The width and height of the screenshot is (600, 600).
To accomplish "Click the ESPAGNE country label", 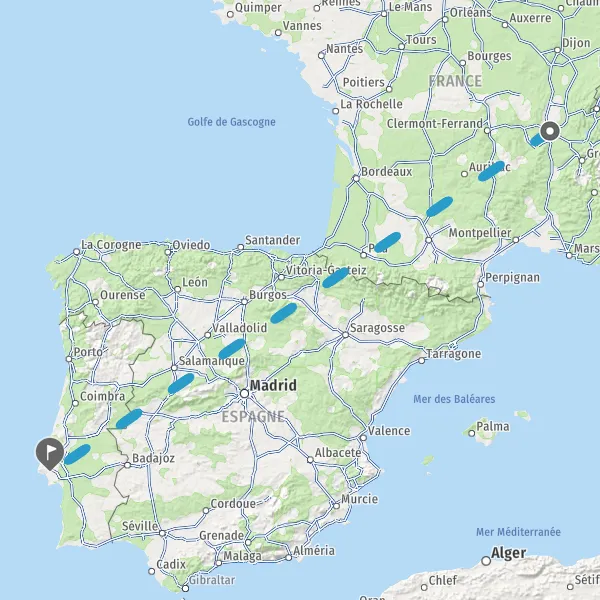I will tap(253, 417).
